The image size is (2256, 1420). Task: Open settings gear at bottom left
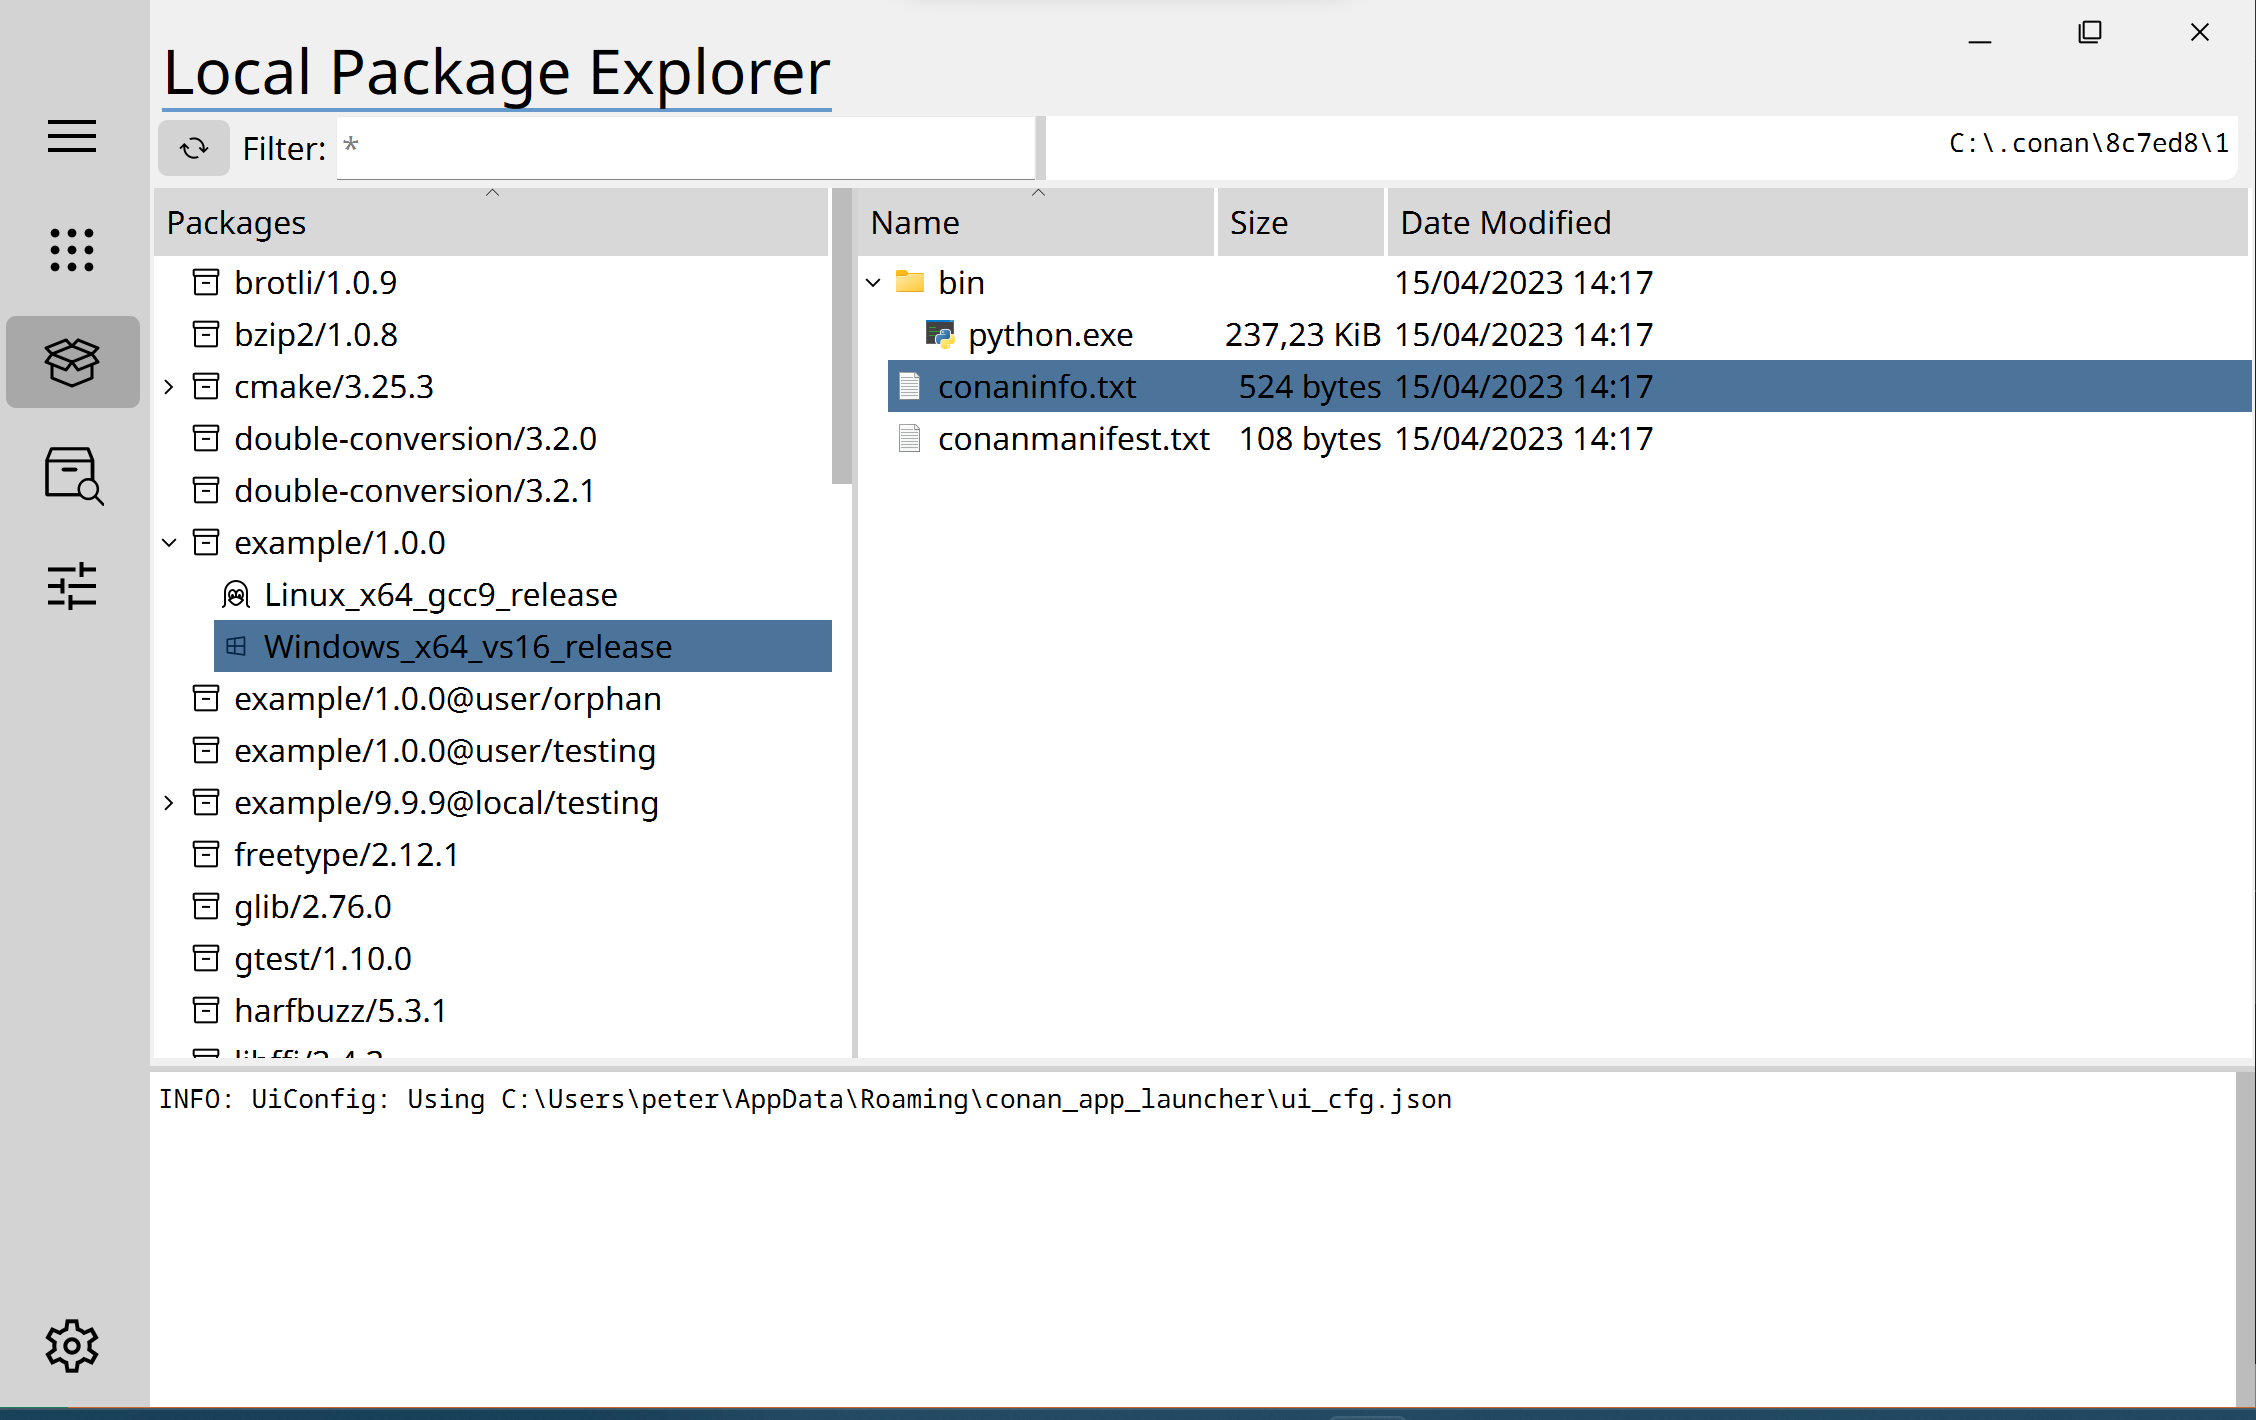72,1345
